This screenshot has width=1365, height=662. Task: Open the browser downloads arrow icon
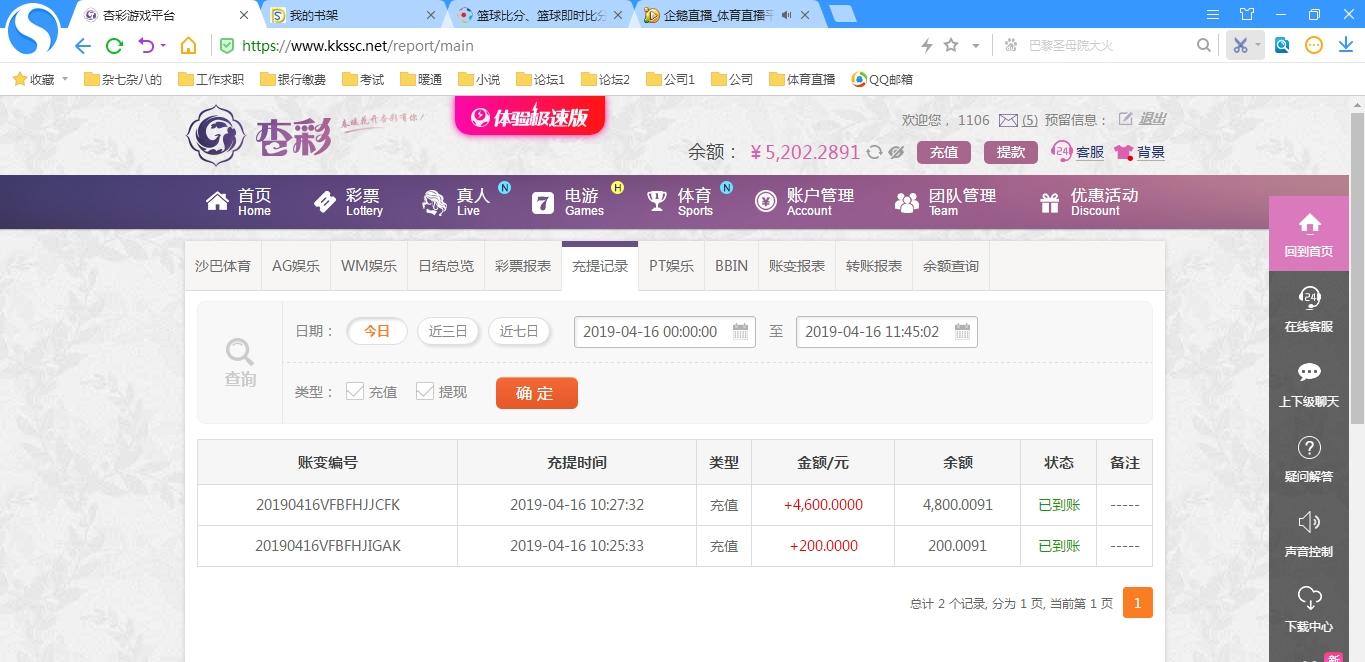tap(1345, 45)
